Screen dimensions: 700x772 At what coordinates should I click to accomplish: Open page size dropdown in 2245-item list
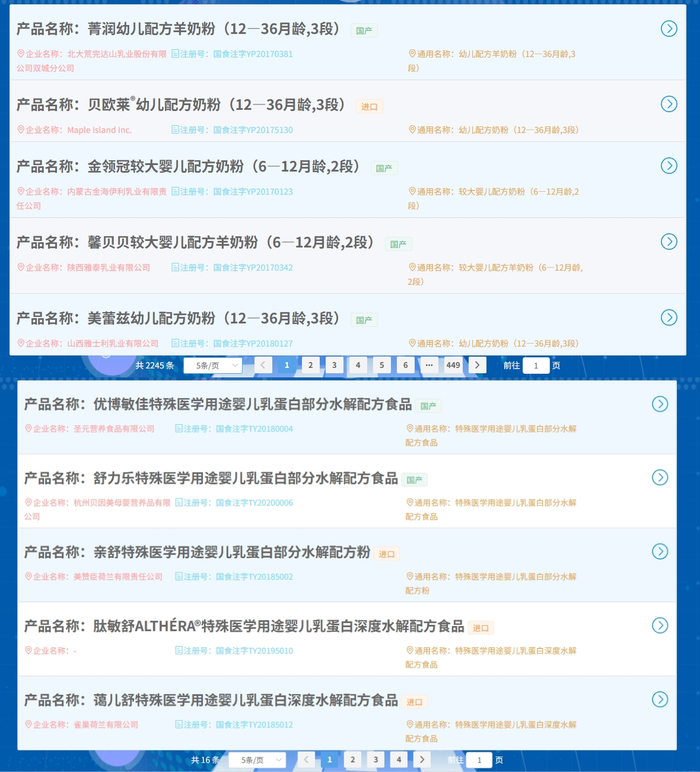213,365
